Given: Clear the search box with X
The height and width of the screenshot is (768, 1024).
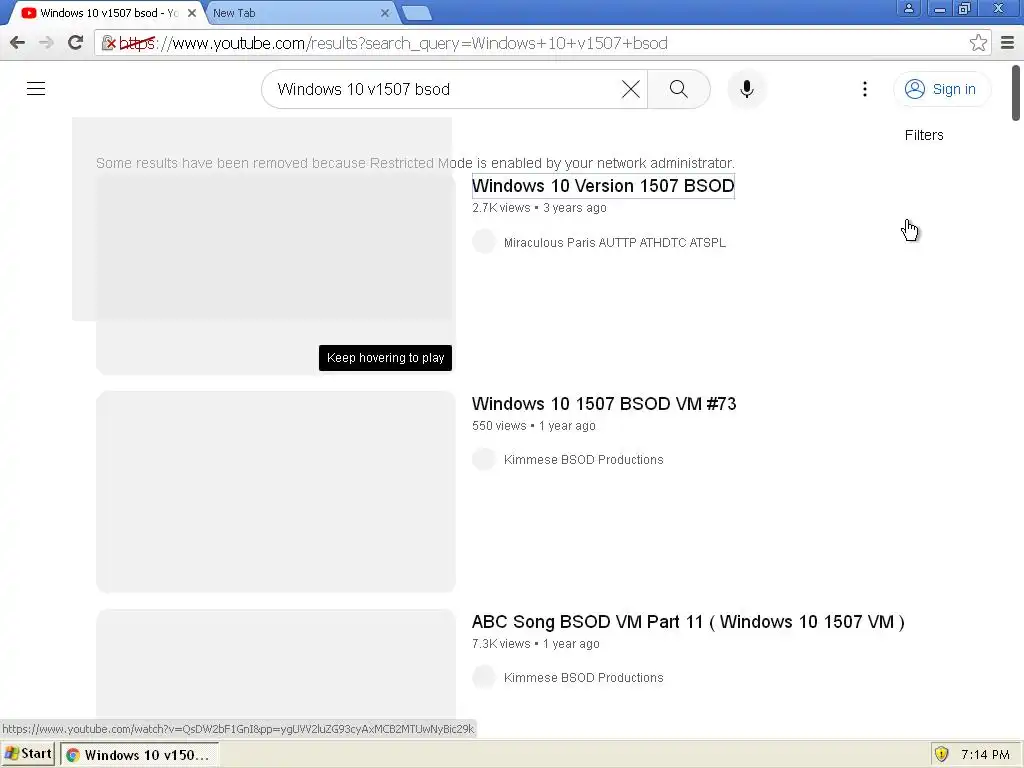Looking at the screenshot, I should pos(630,89).
